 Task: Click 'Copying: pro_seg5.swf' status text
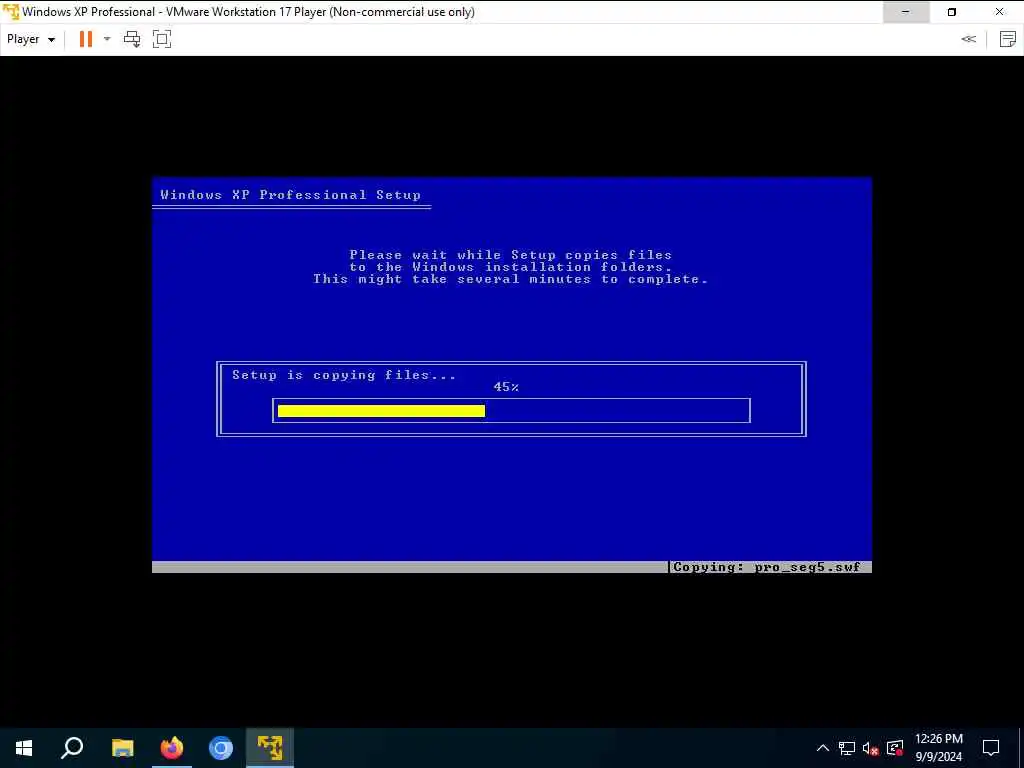(x=767, y=567)
